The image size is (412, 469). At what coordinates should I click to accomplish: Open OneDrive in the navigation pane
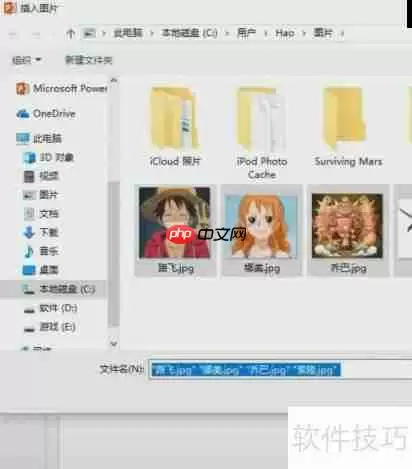[x=46, y=114]
